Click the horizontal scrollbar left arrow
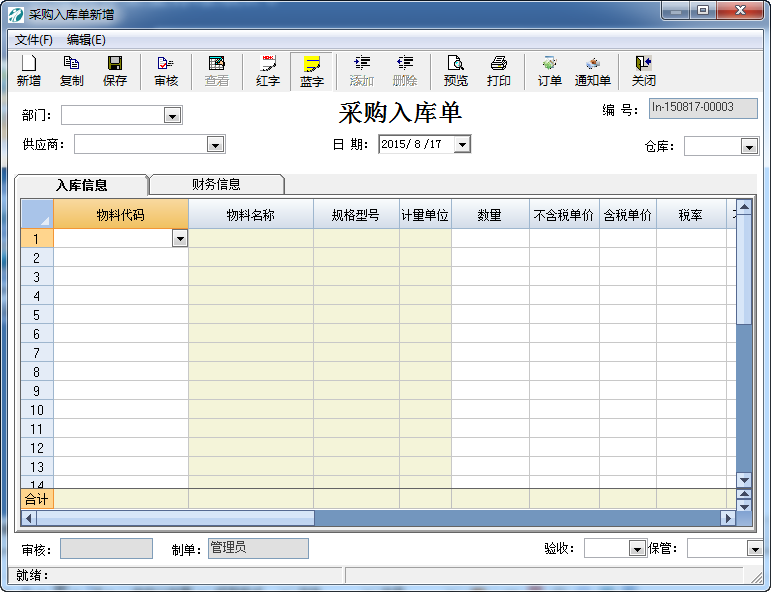The image size is (771, 592). point(29,518)
